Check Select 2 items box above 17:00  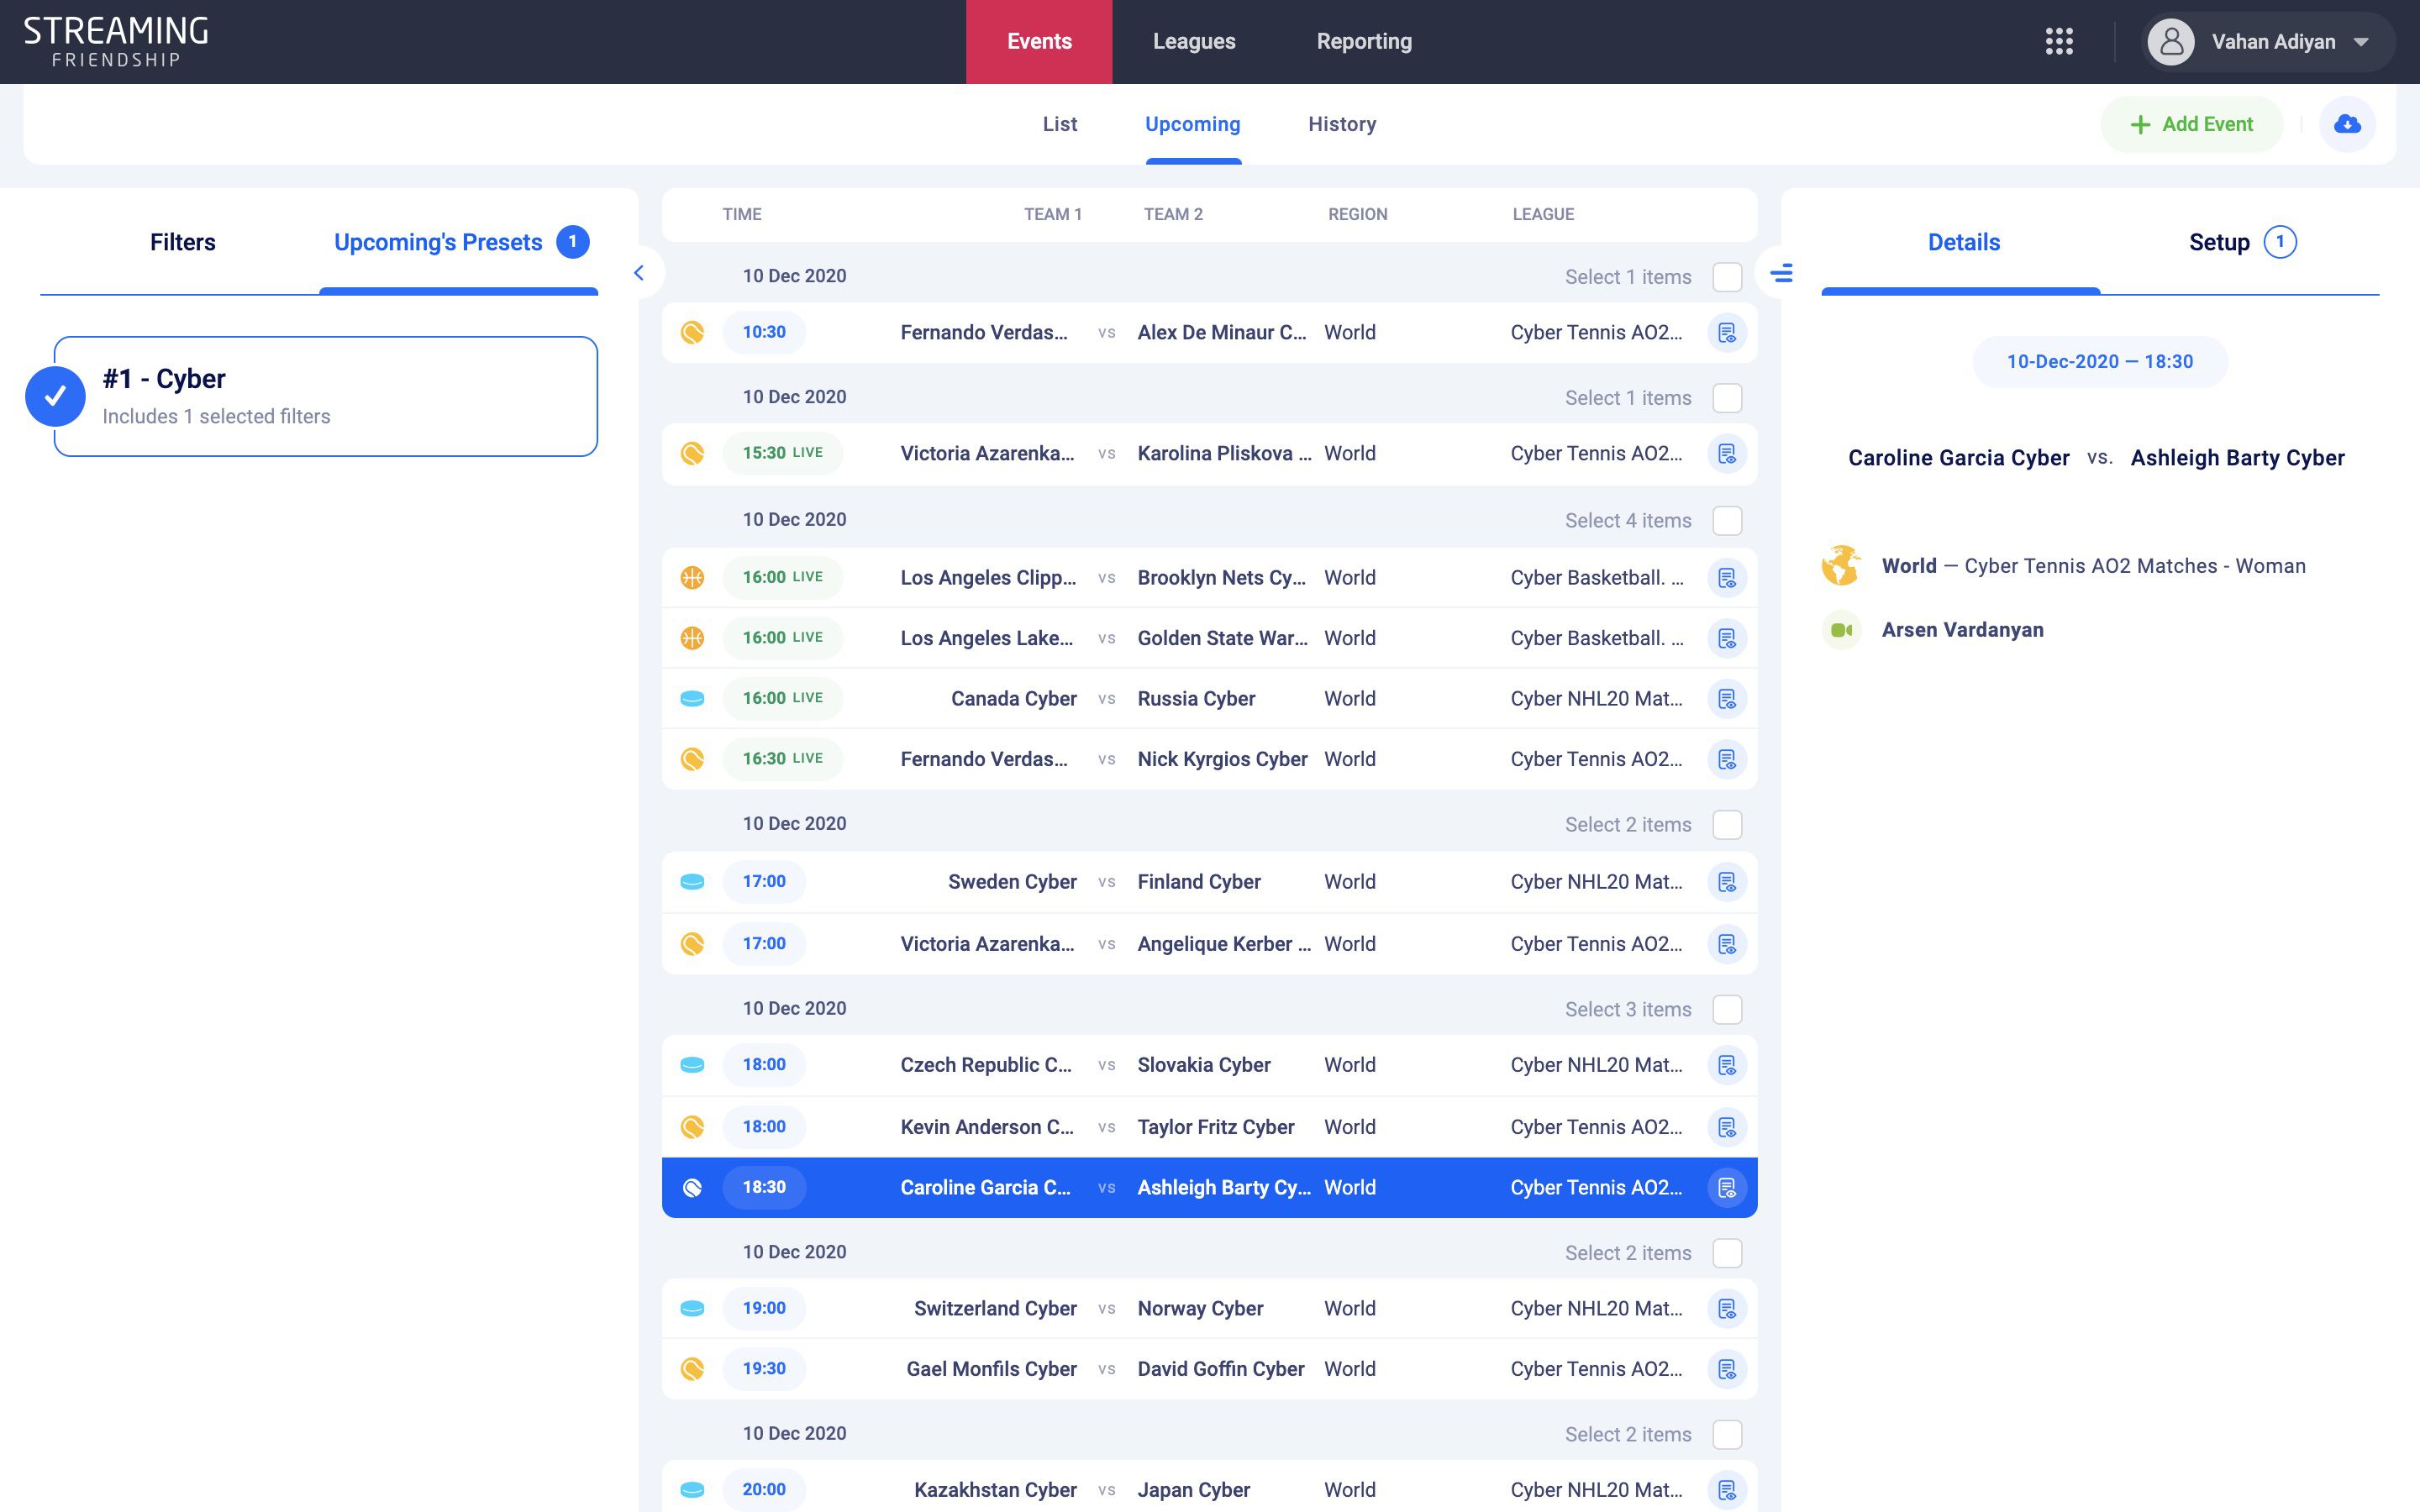pos(1727,825)
